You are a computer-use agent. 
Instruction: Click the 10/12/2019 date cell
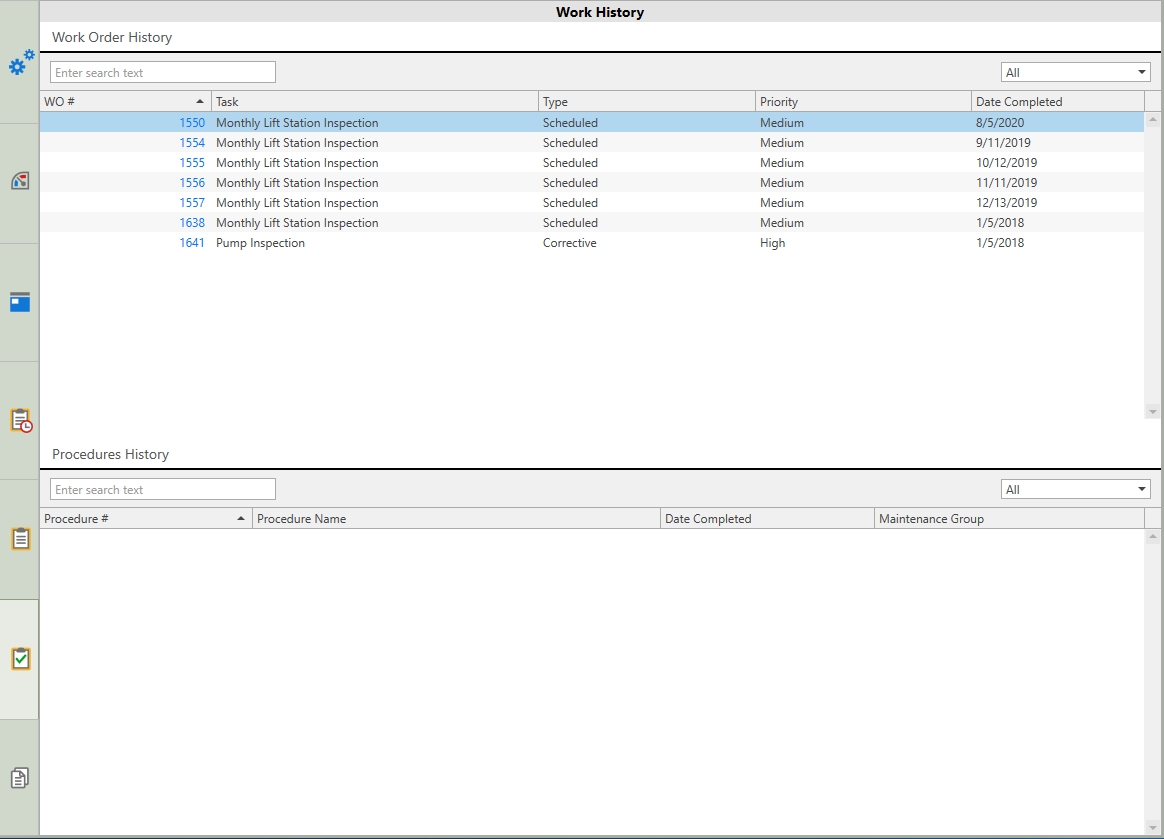click(1007, 163)
